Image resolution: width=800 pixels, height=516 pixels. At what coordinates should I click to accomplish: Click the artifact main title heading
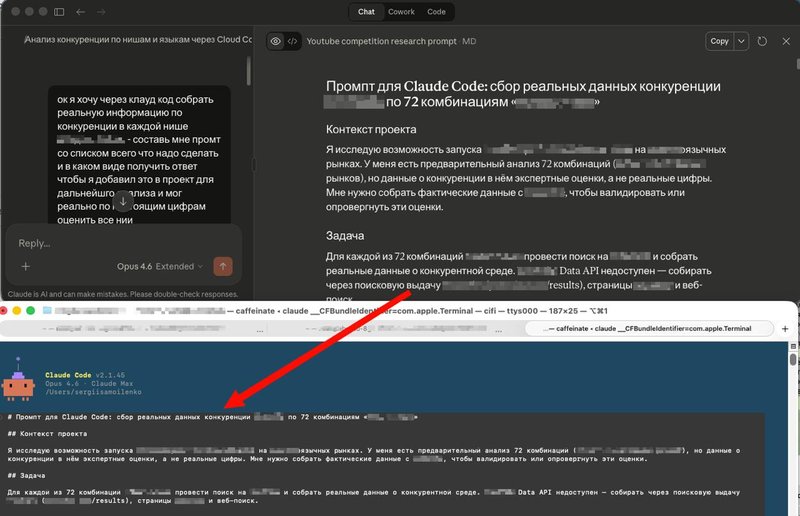(x=523, y=94)
